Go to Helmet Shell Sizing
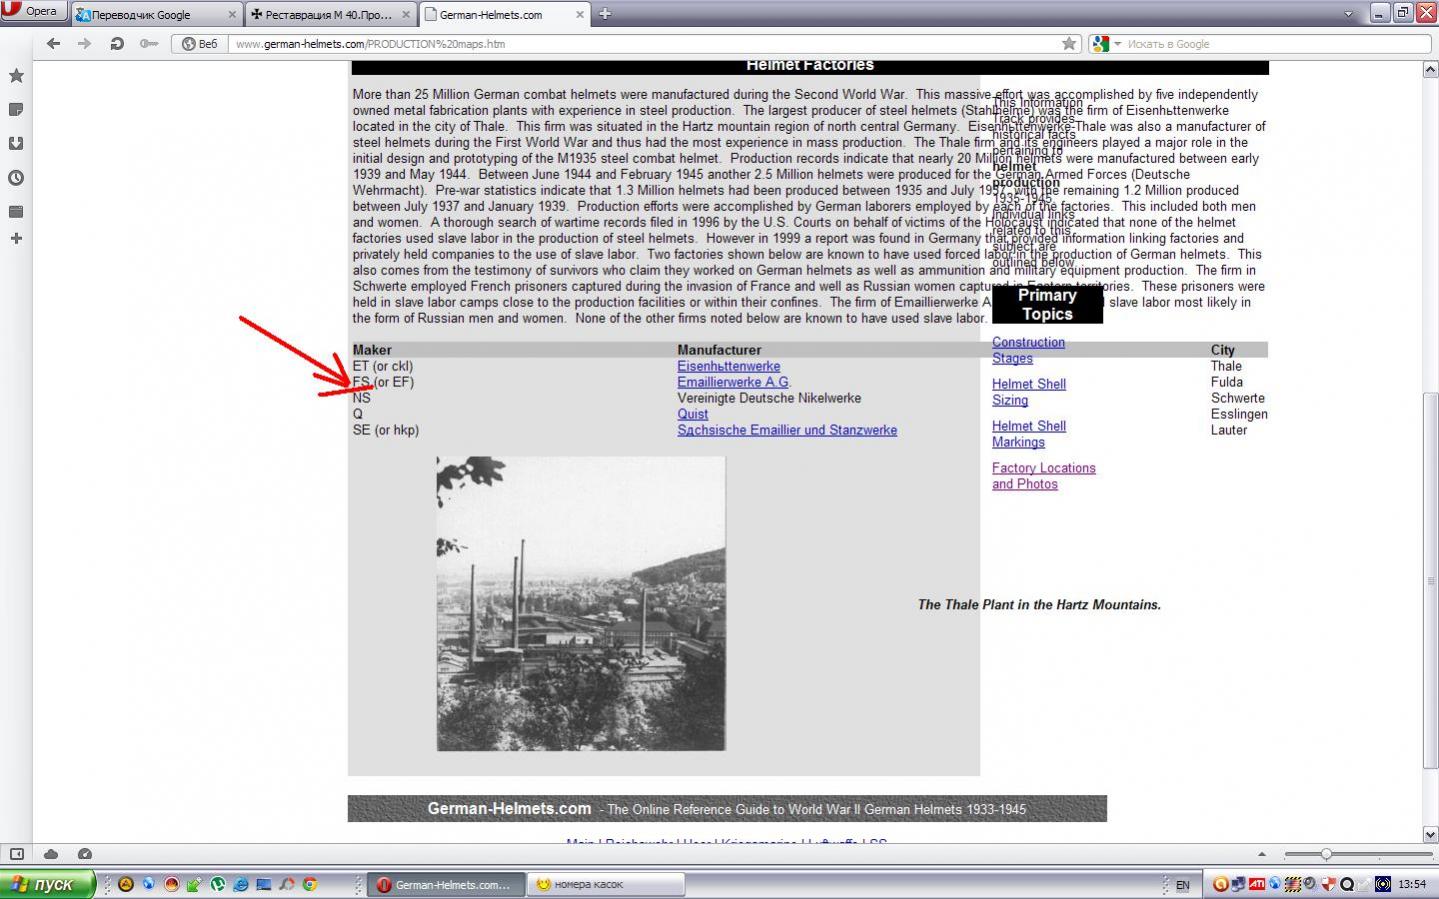This screenshot has width=1439, height=899. (1029, 392)
